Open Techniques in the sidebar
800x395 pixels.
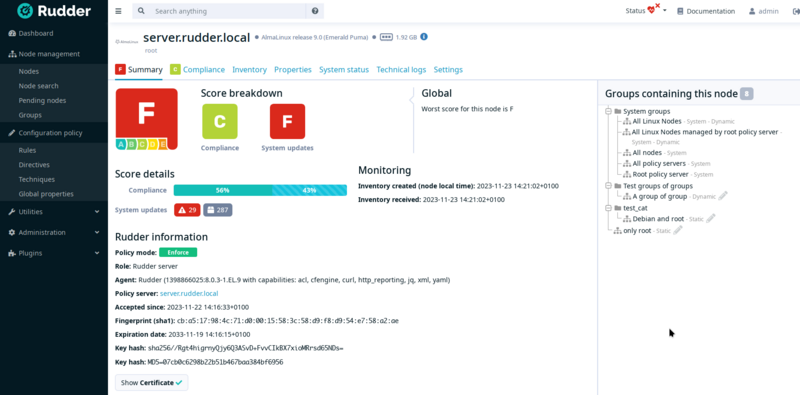click(x=54, y=179)
